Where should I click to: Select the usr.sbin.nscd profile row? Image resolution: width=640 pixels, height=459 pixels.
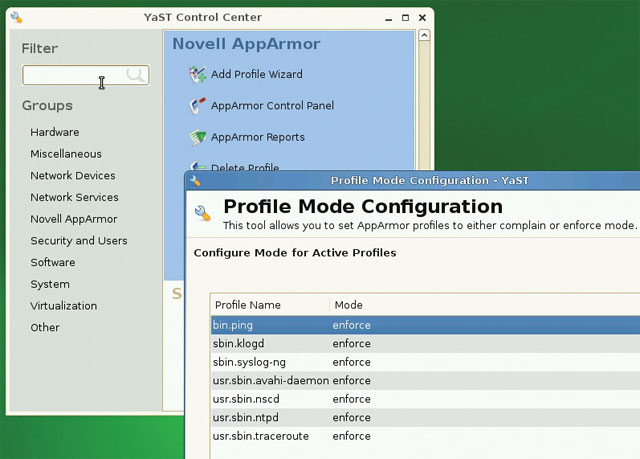tap(425, 399)
